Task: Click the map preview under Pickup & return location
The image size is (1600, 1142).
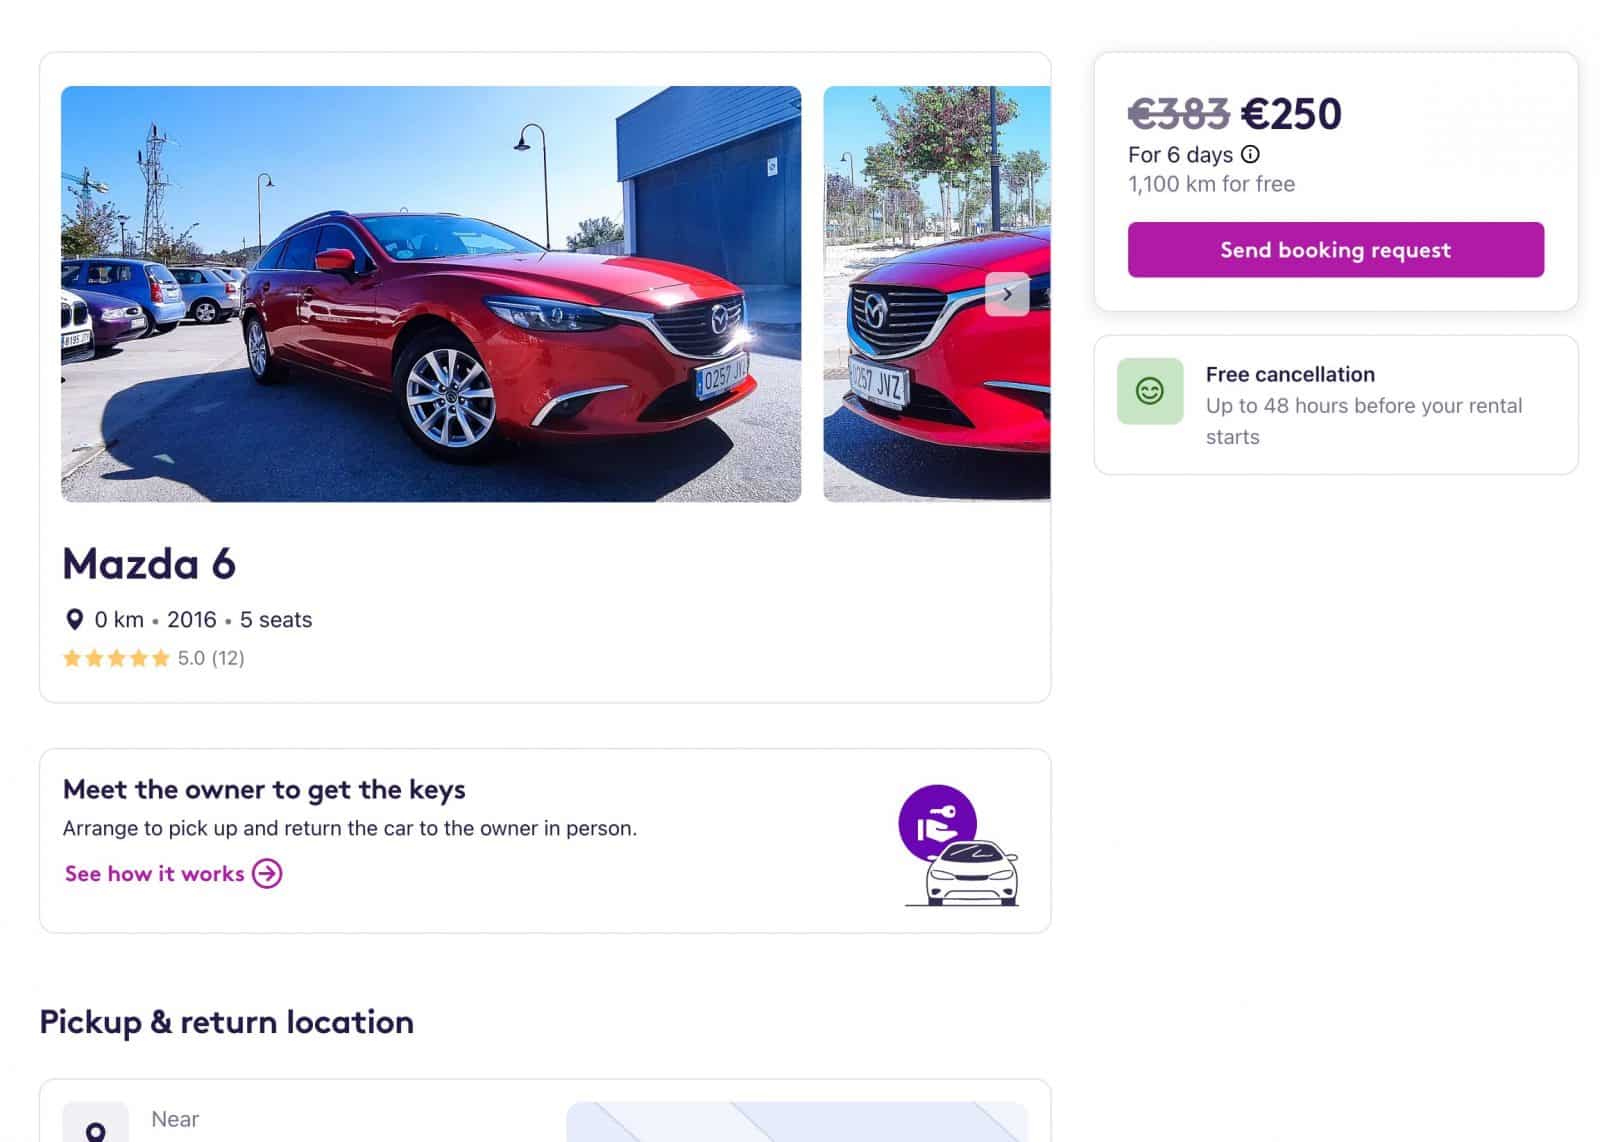Action: [x=797, y=1122]
